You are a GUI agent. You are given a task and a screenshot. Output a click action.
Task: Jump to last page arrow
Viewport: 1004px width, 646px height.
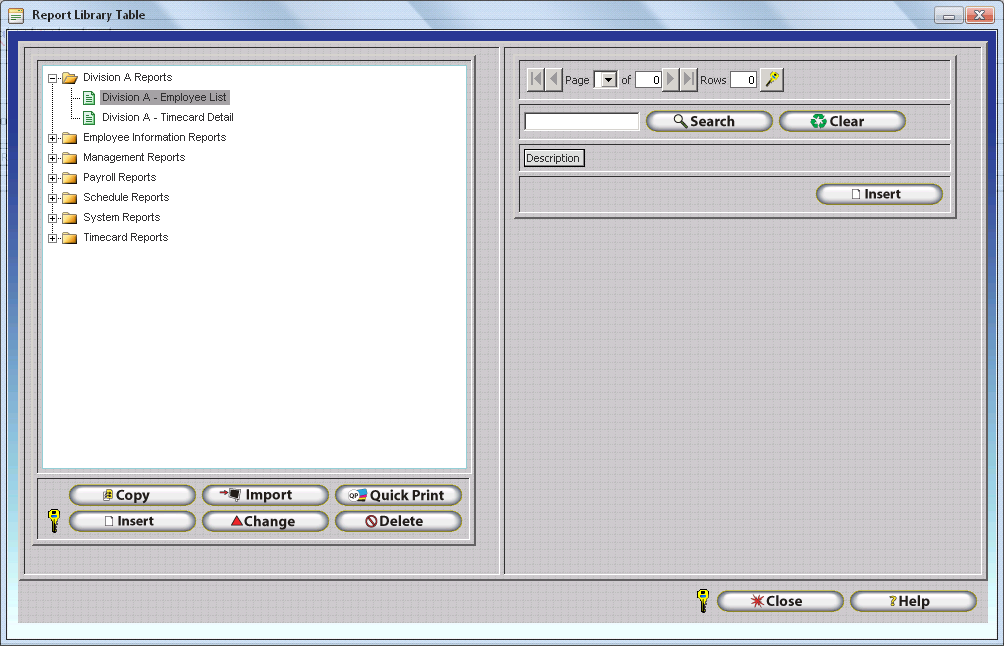coord(689,80)
